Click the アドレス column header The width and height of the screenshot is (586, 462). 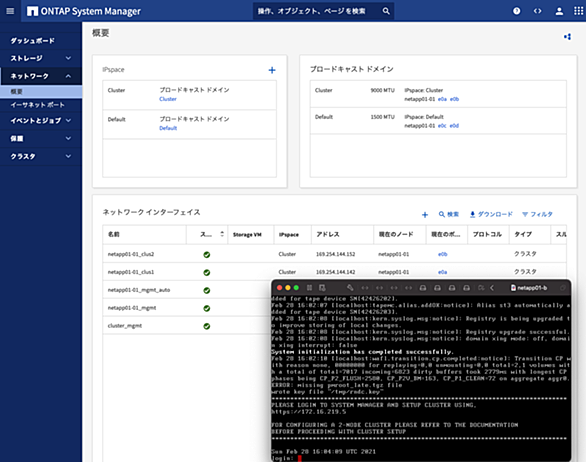pos(342,234)
